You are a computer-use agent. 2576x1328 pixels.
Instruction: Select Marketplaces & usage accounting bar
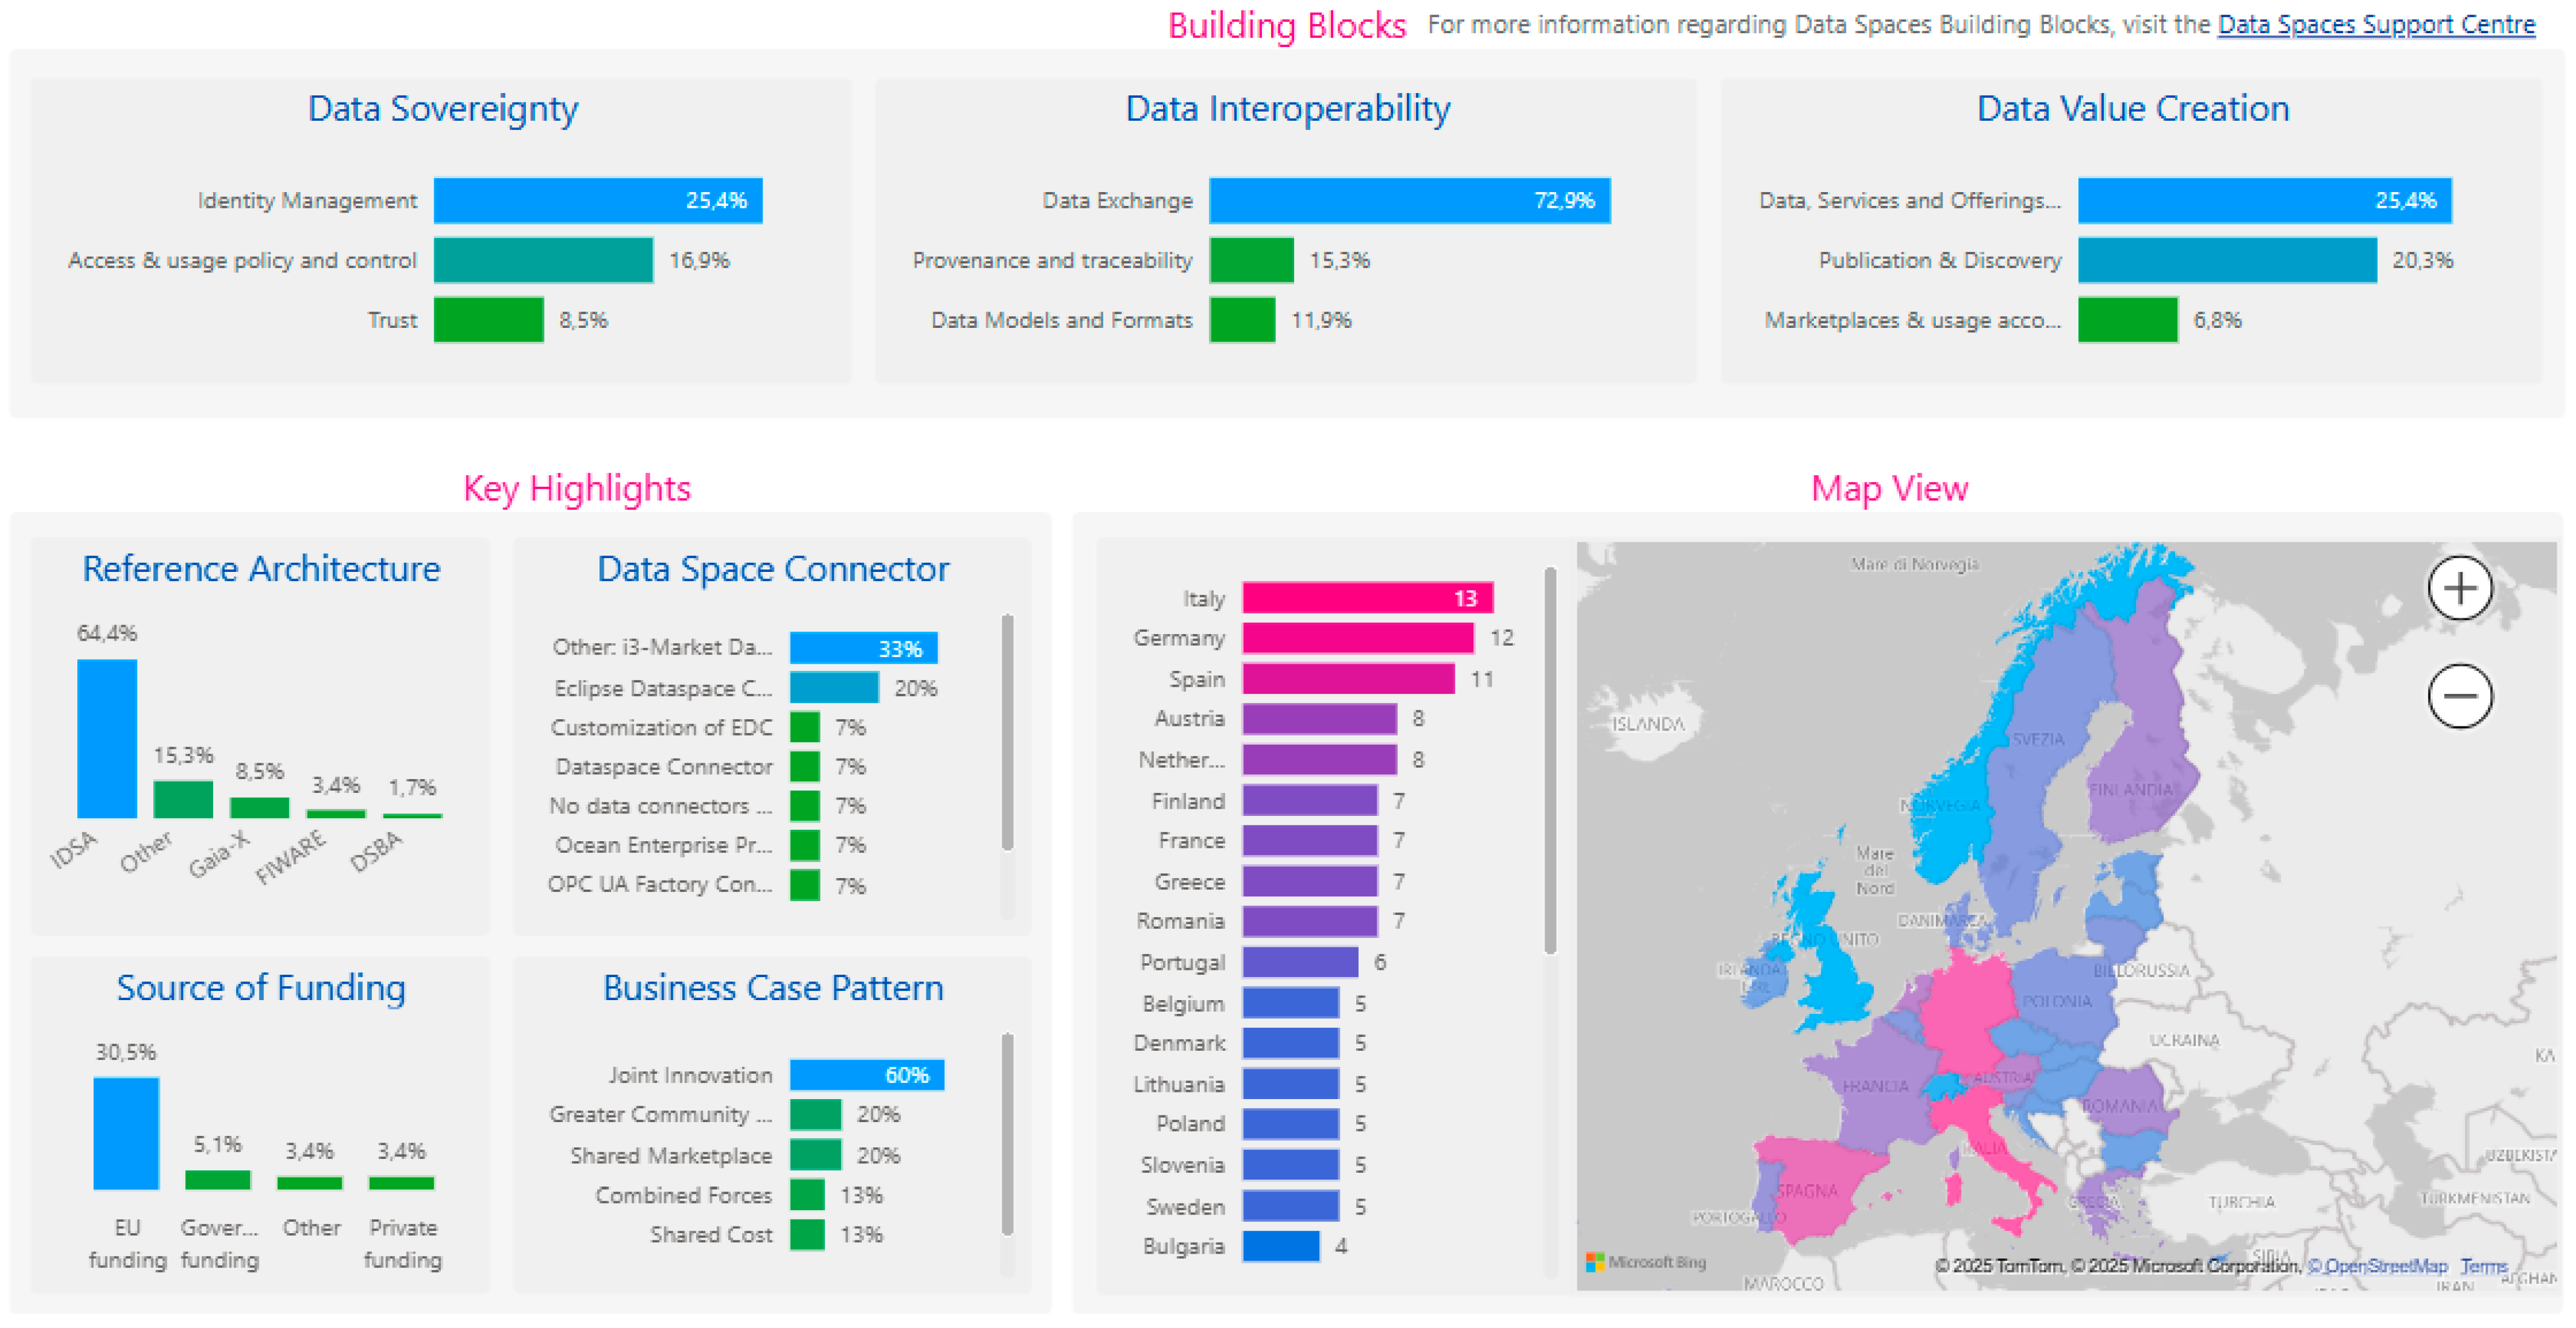pos(2128,320)
